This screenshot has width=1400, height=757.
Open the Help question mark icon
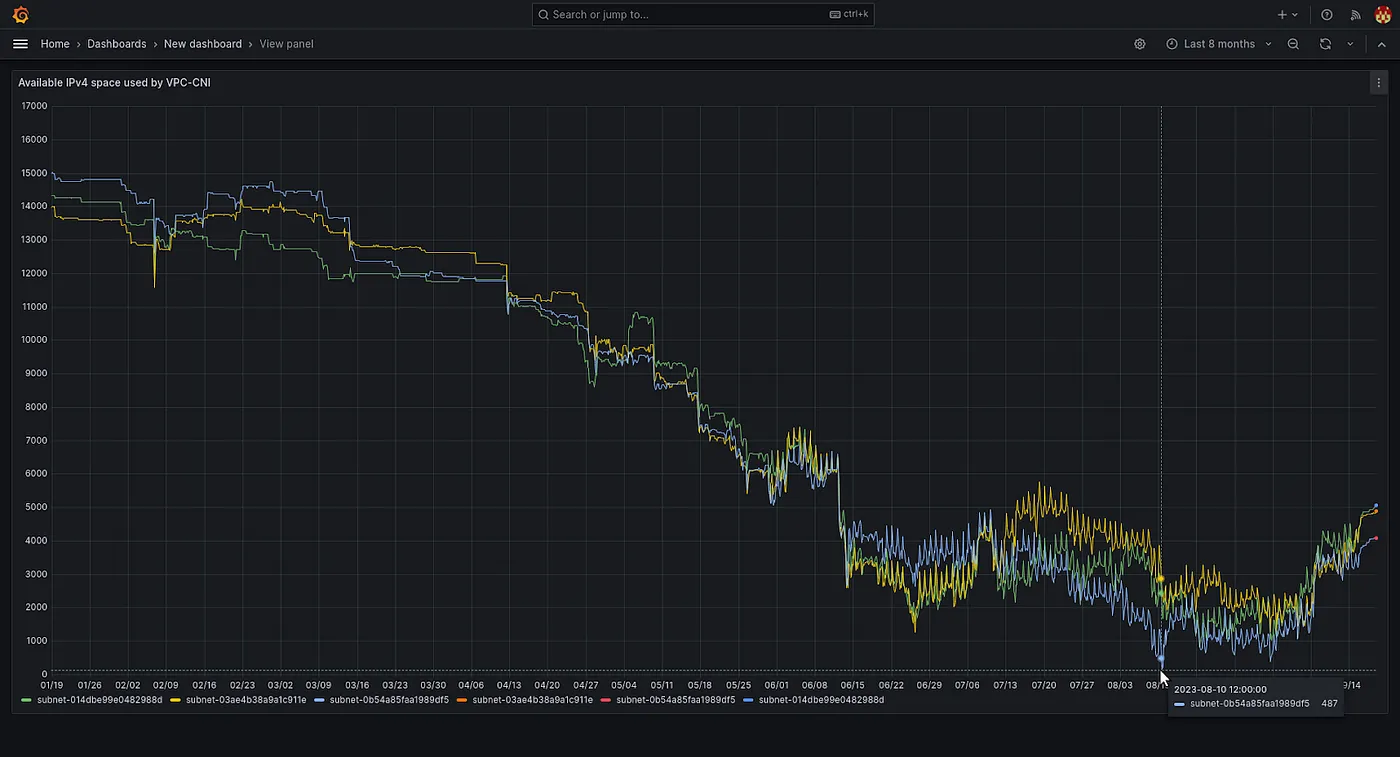1327,15
